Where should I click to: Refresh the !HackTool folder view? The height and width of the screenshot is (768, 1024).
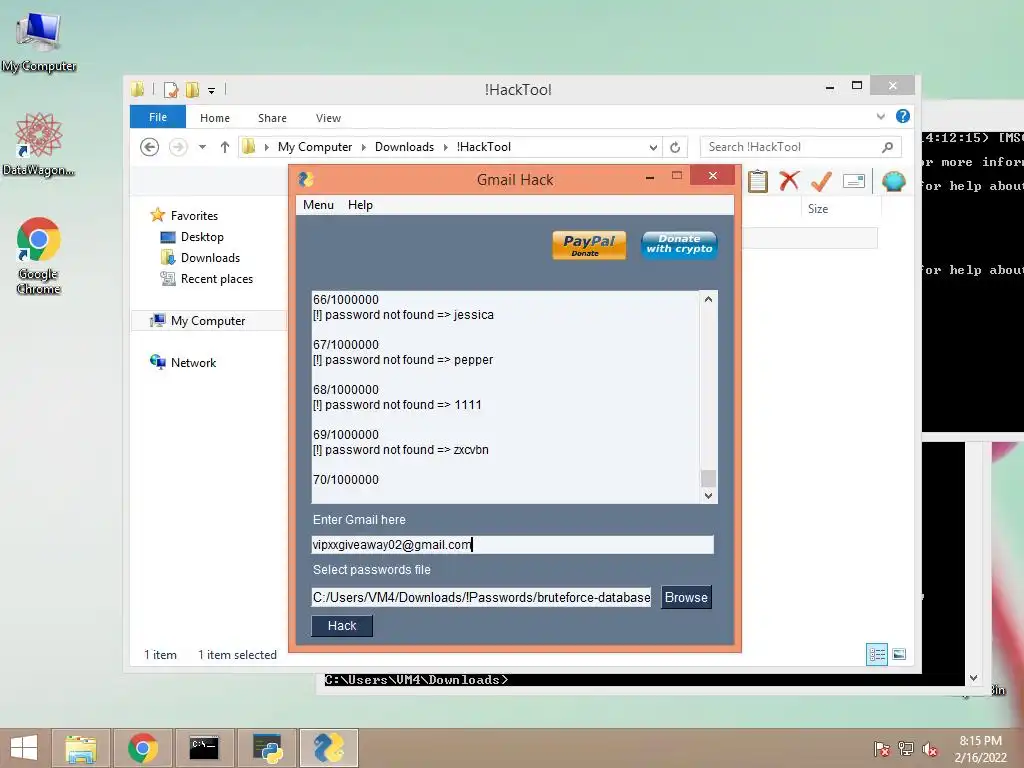(675, 148)
